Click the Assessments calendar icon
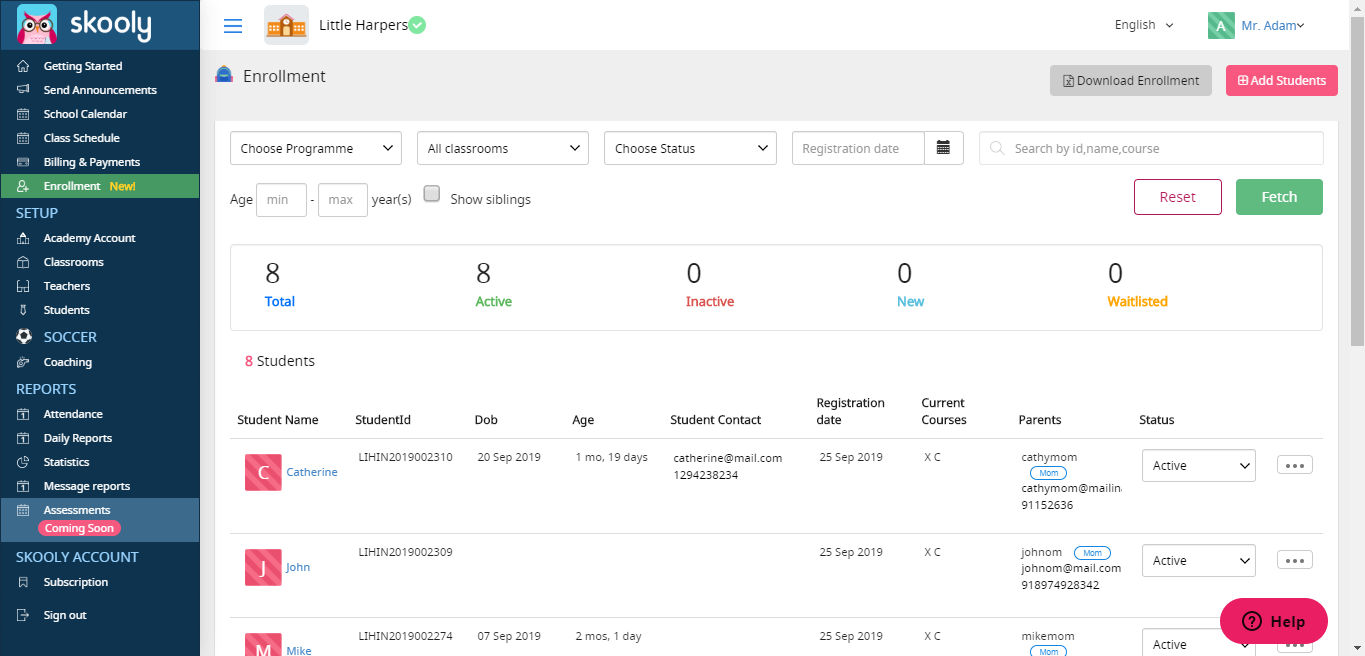The height and width of the screenshot is (656, 1365). [x=23, y=510]
